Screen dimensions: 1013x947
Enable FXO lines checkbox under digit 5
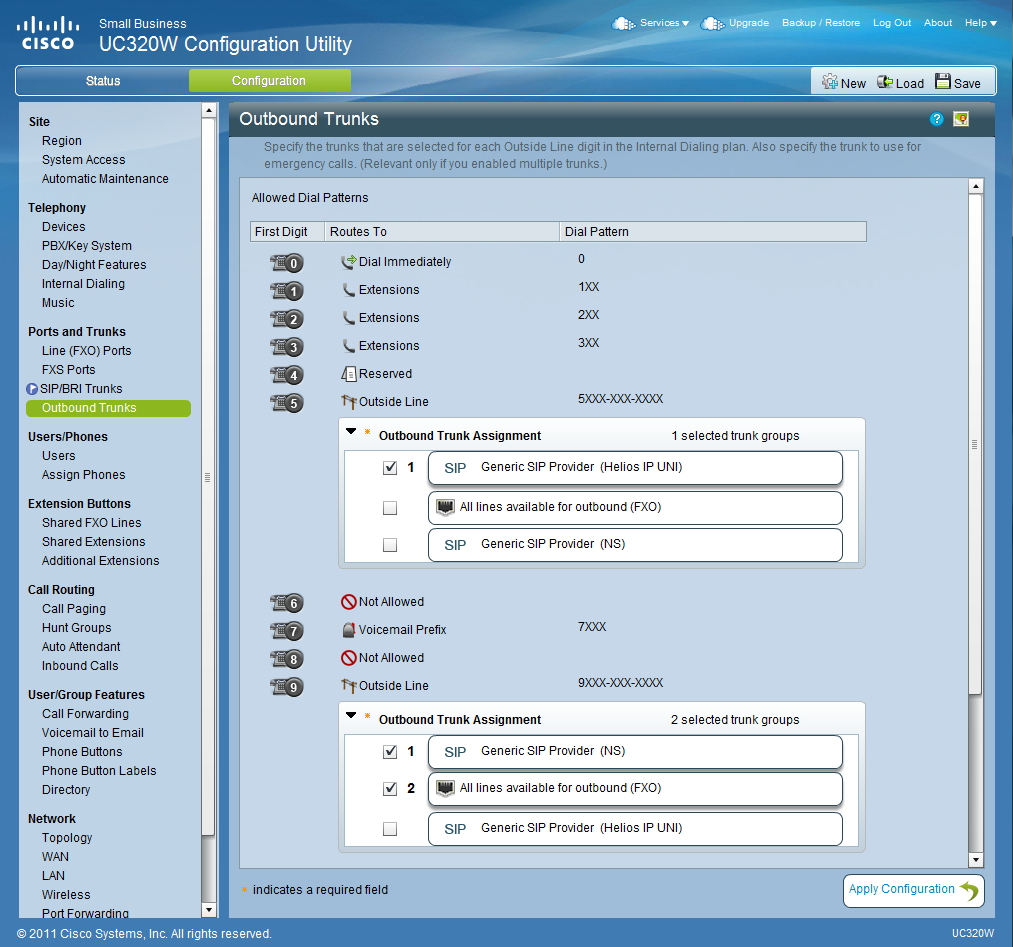tap(390, 508)
